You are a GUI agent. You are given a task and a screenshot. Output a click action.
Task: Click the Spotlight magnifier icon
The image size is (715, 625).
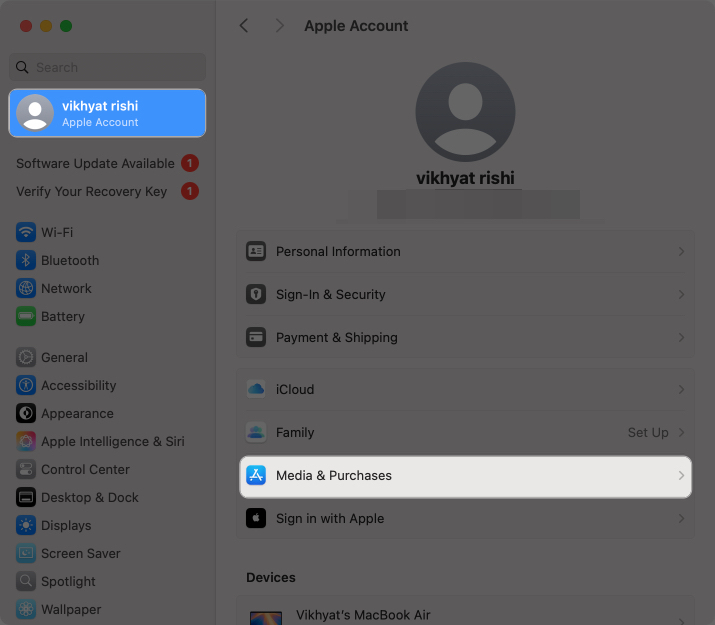point(26,581)
